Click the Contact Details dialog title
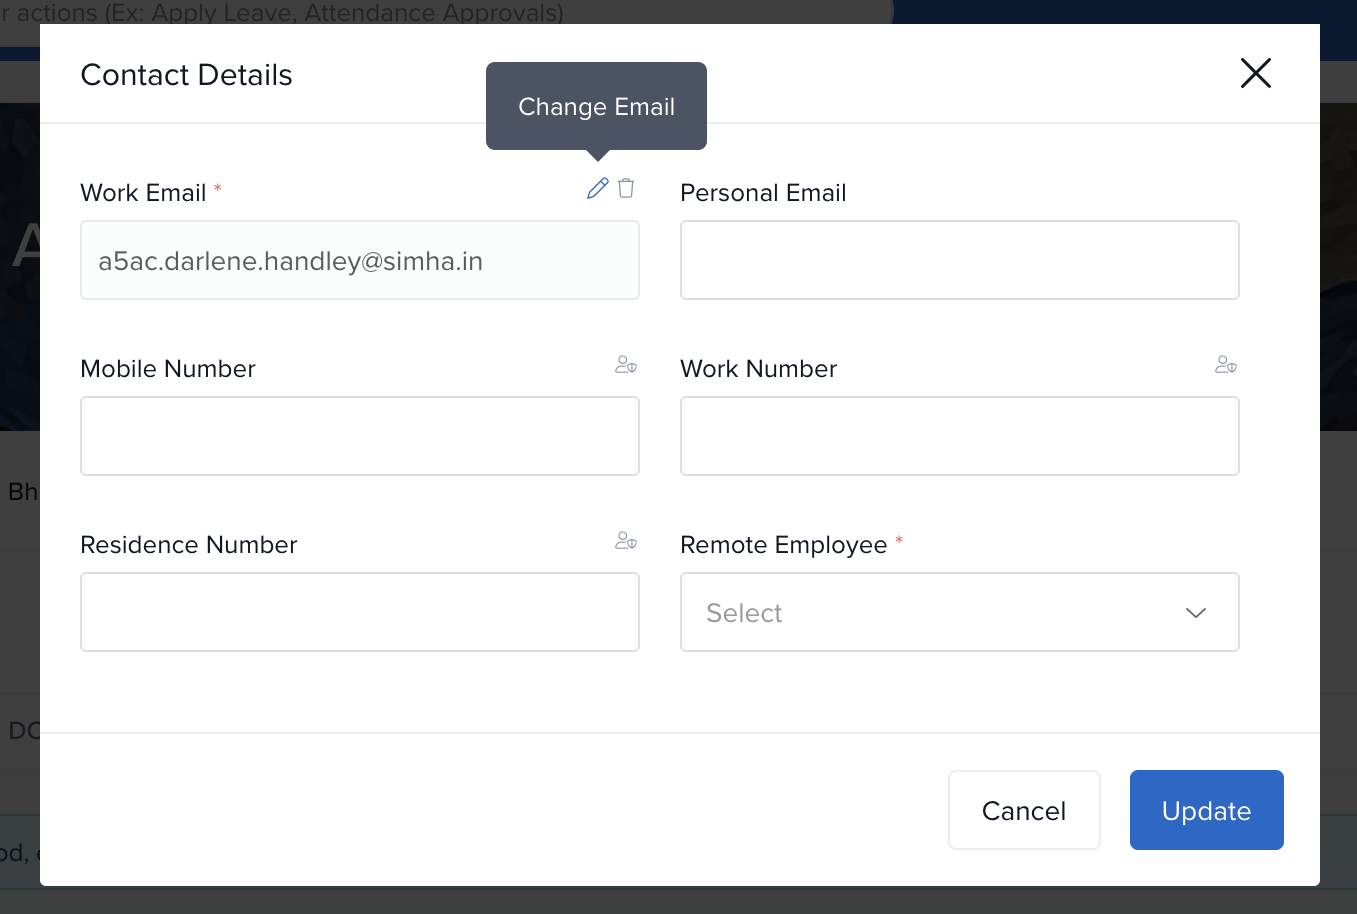Viewport: 1357px width, 914px height. [186, 75]
